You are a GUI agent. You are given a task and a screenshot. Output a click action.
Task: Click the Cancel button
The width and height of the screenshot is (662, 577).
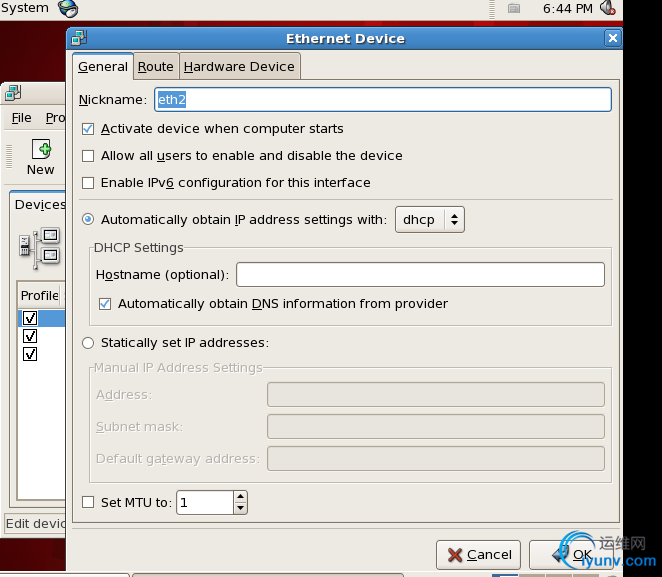(478, 555)
